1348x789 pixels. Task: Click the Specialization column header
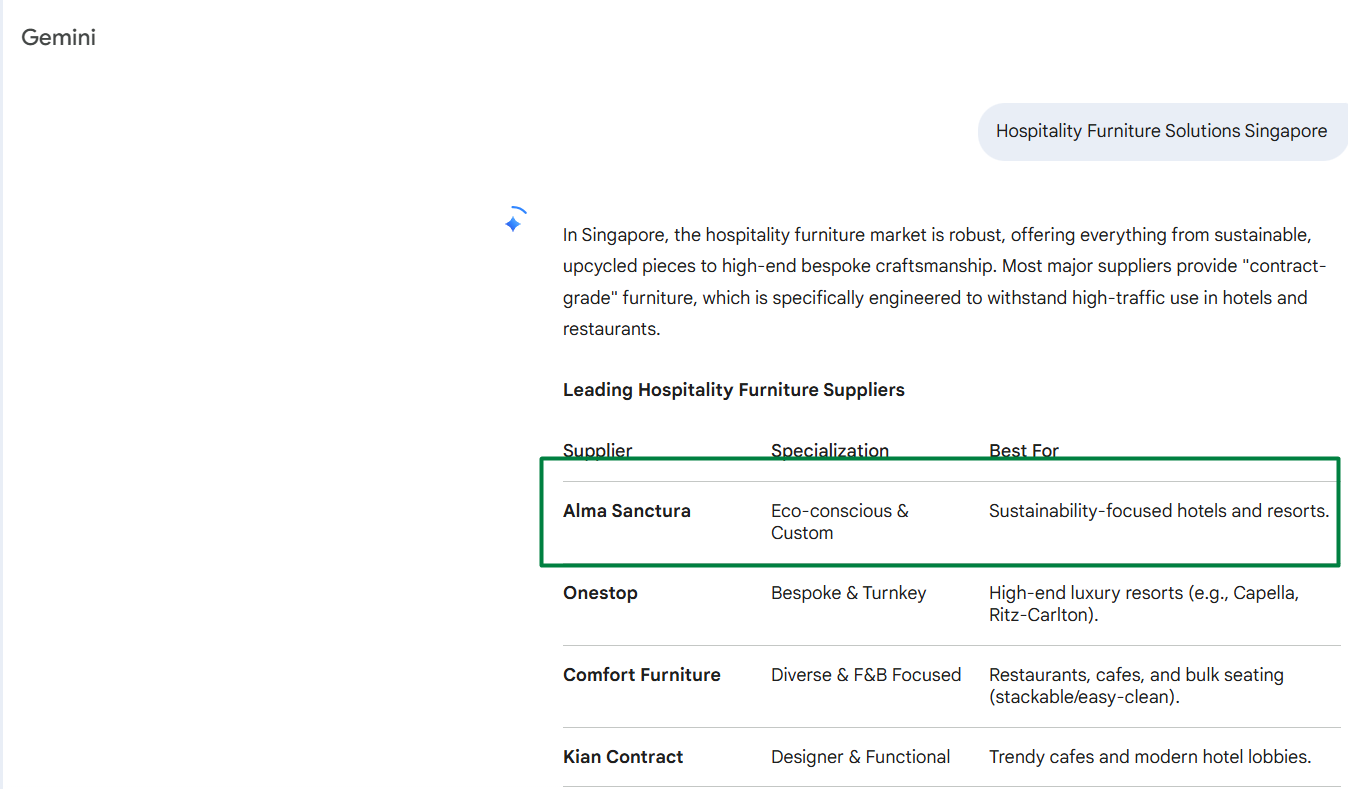829,450
